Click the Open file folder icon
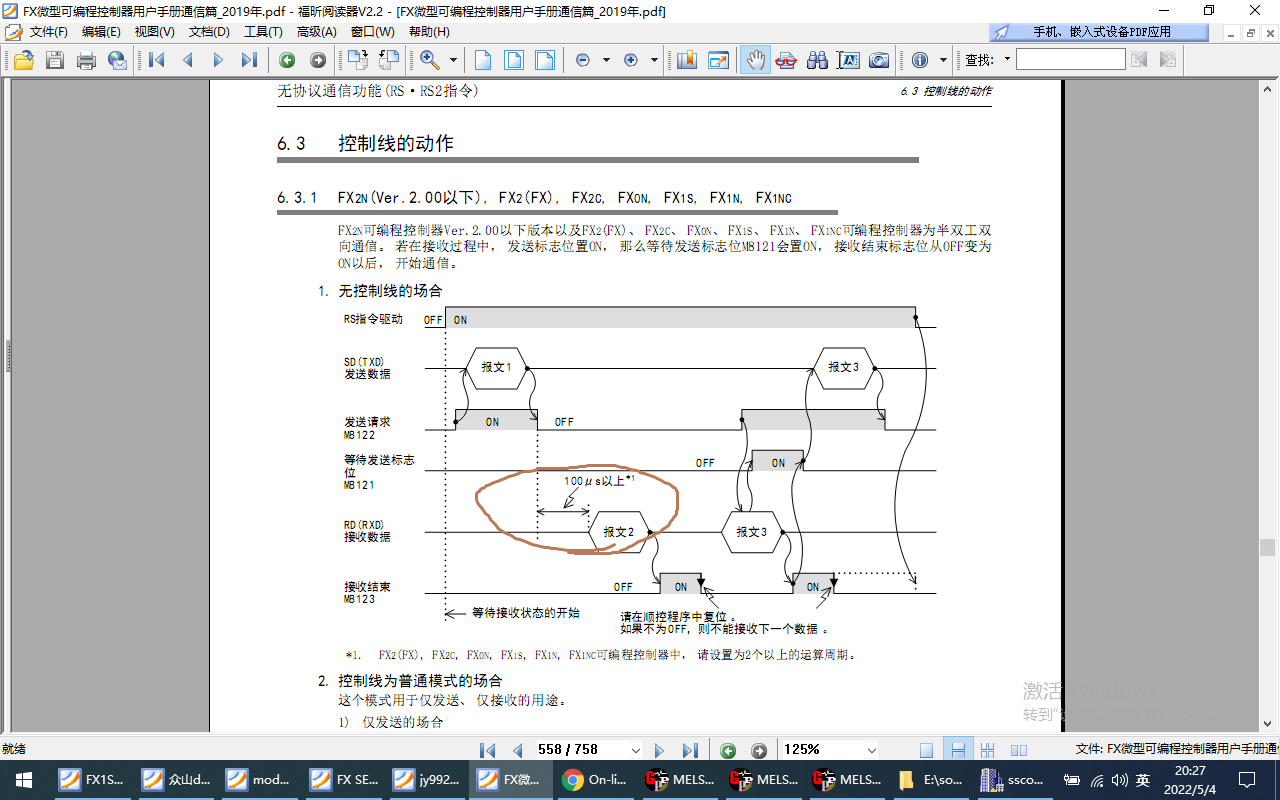The height and width of the screenshot is (800, 1280). pyautogui.click(x=23, y=60)
